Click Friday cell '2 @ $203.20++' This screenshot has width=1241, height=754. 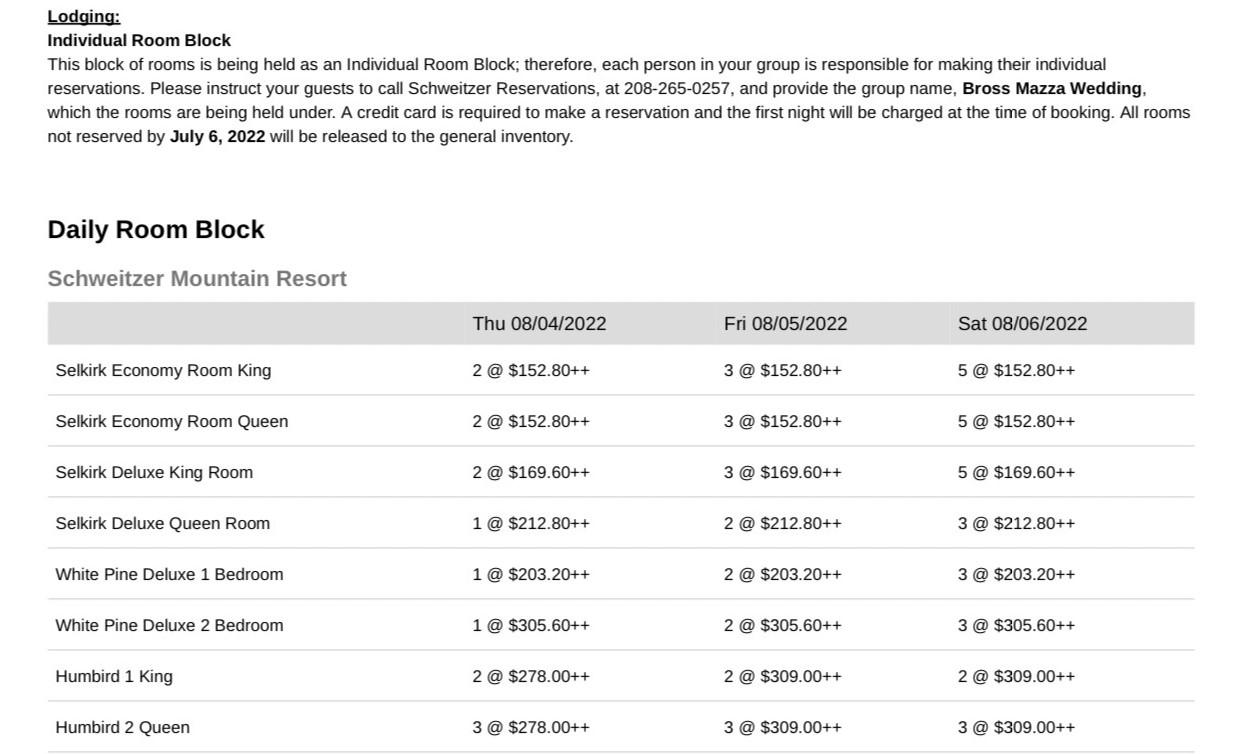[x=783, y=575]
